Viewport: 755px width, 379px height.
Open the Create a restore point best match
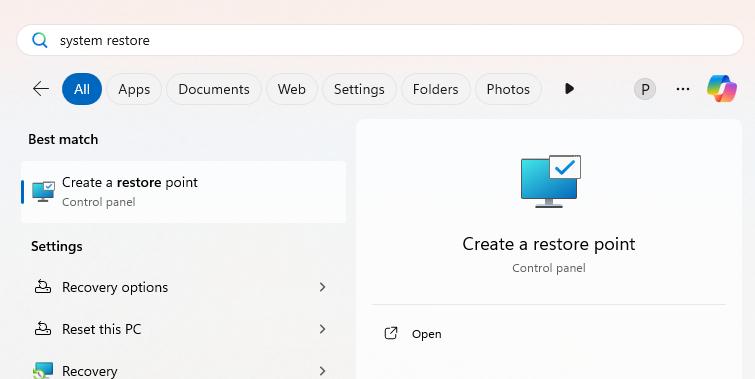pyautogui.click(x=183, y=192)
